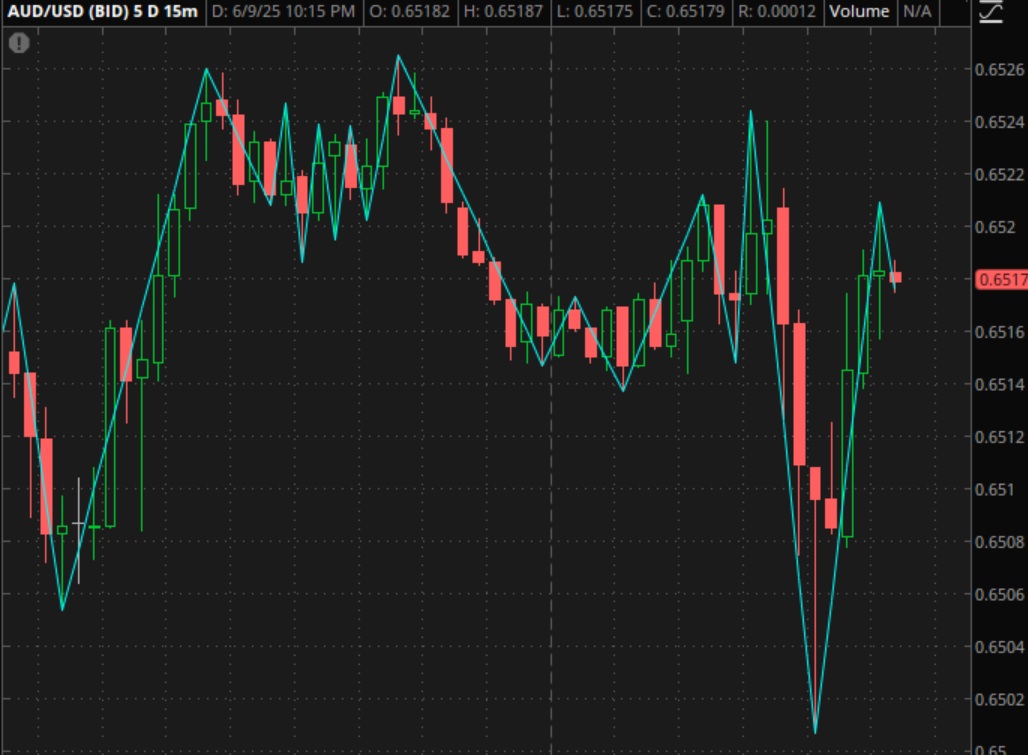
Task: Click the red current price bubble 0.6517
Action: [1001, 279]
